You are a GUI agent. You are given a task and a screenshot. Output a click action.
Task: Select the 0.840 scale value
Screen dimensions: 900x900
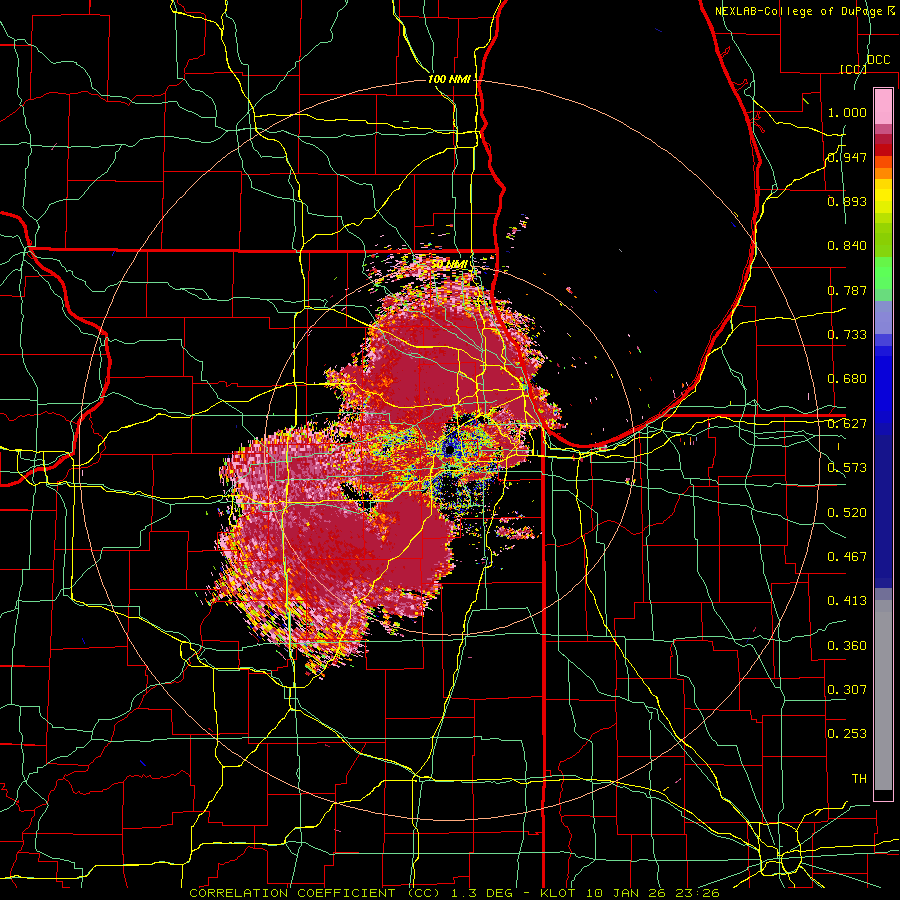[847, 246]
